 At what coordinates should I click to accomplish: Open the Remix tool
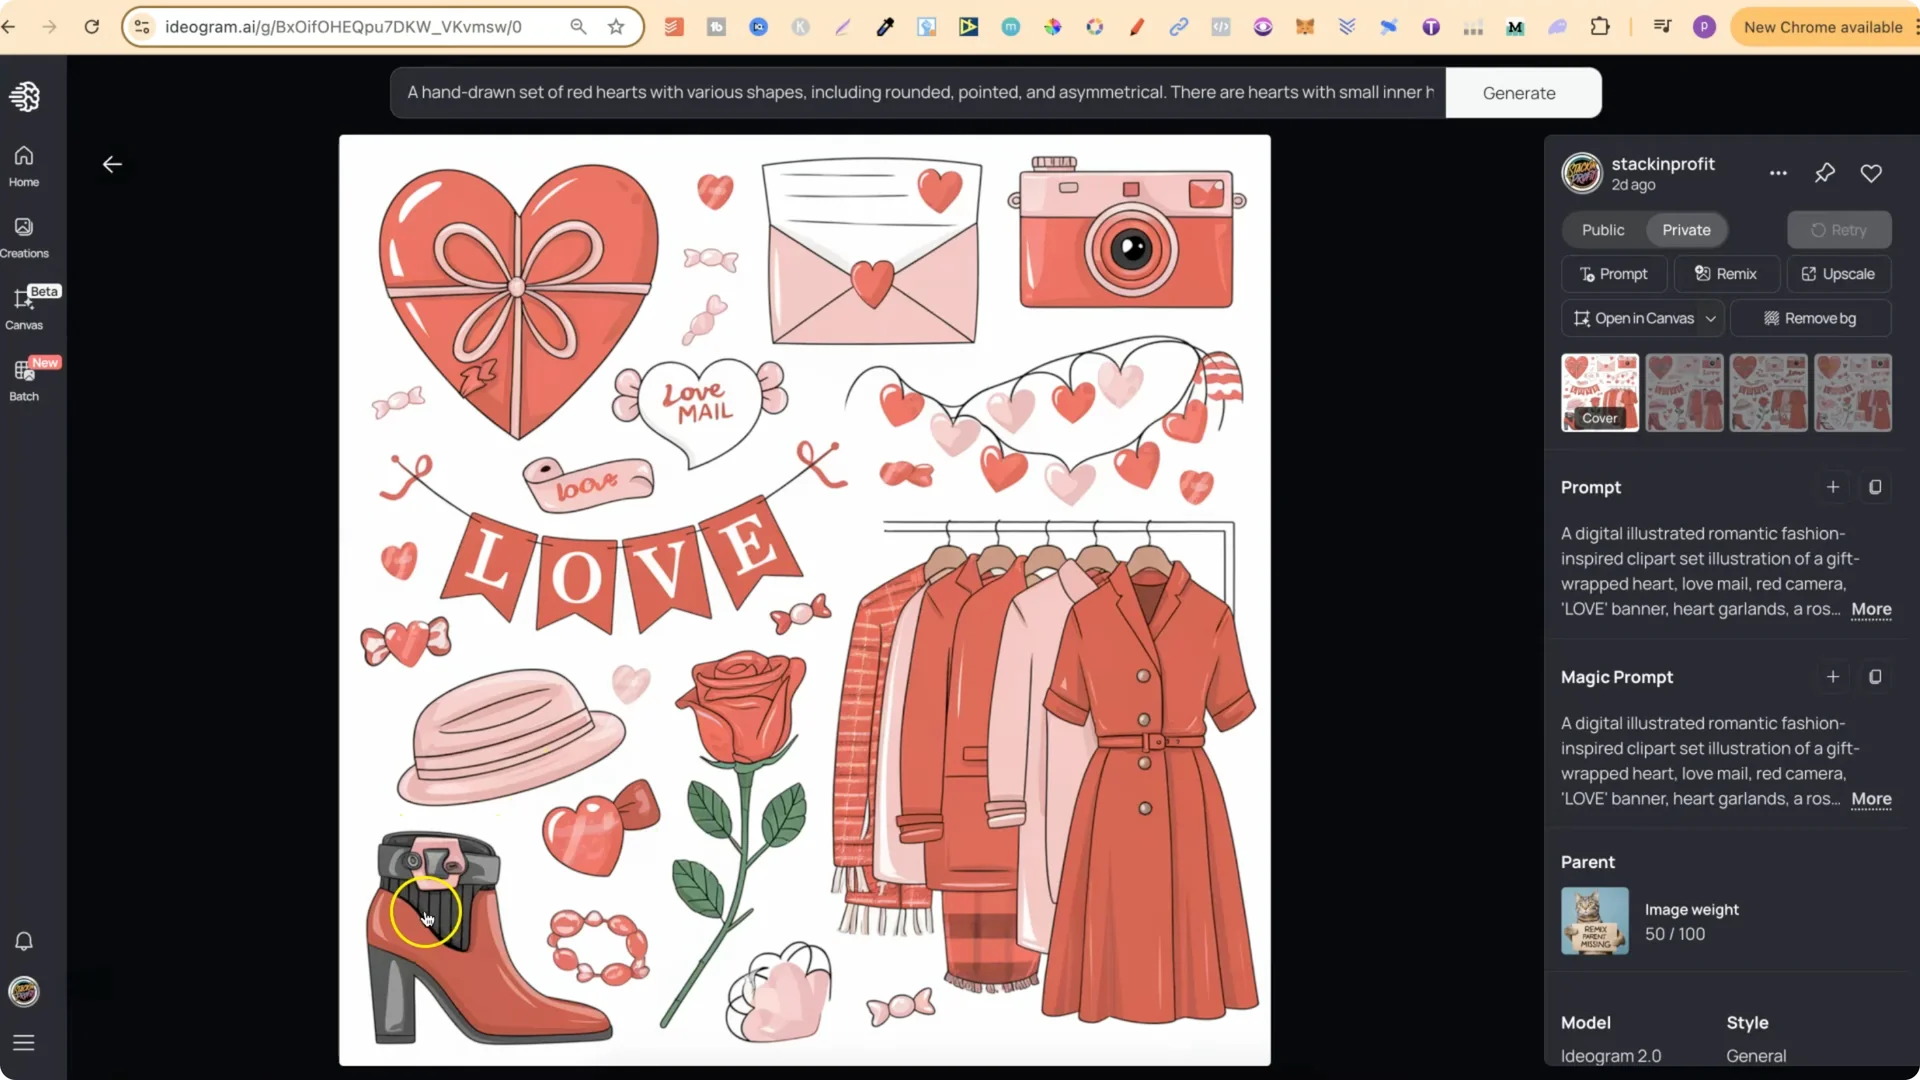click(x=1727, y=273)
